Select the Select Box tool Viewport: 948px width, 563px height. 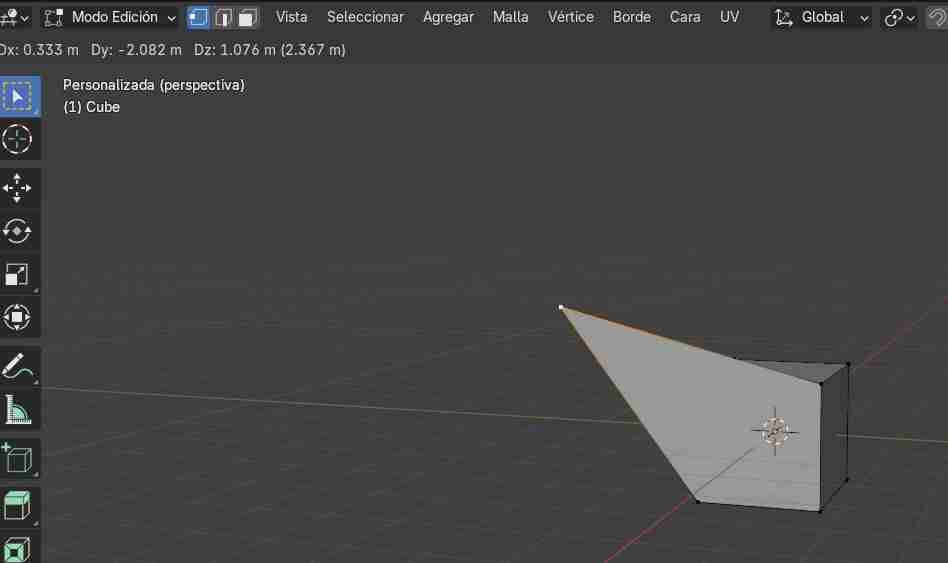18,96
